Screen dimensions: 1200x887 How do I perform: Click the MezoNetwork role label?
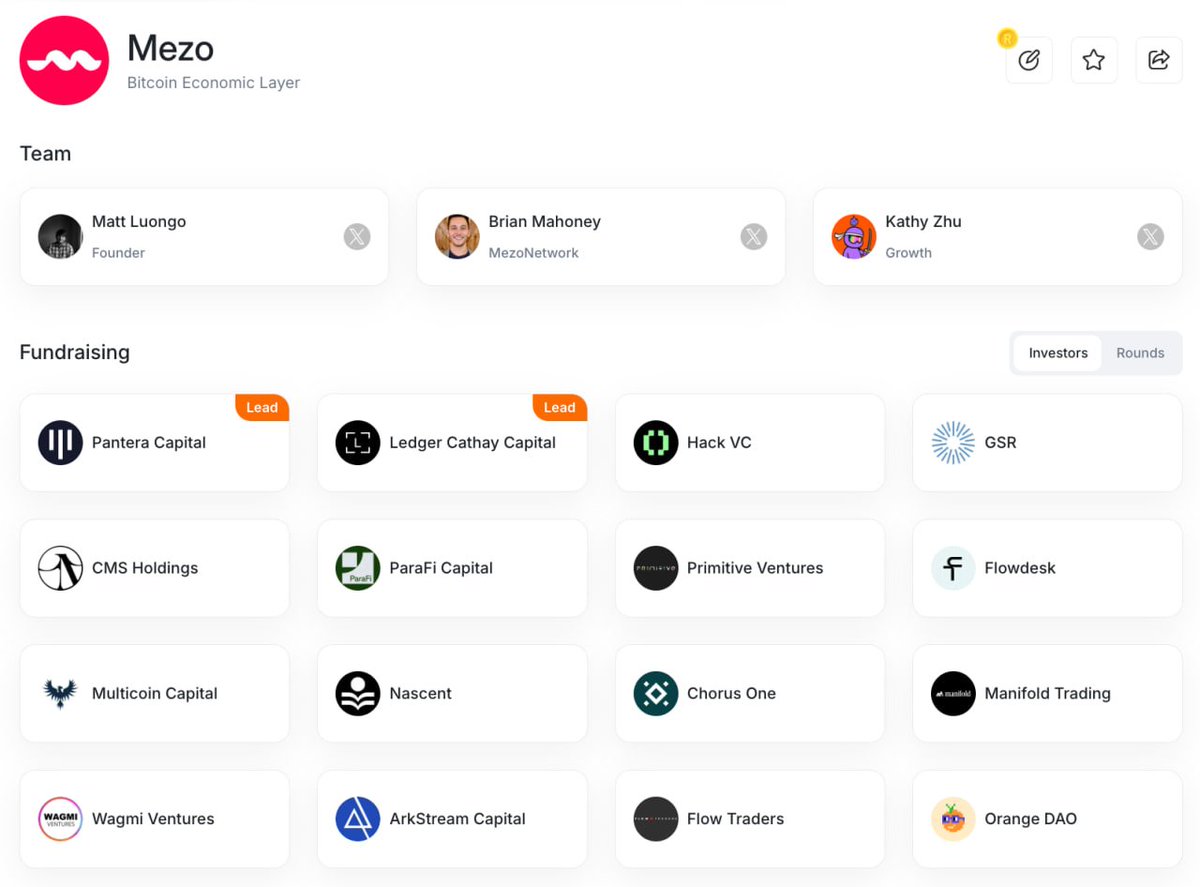534,253
